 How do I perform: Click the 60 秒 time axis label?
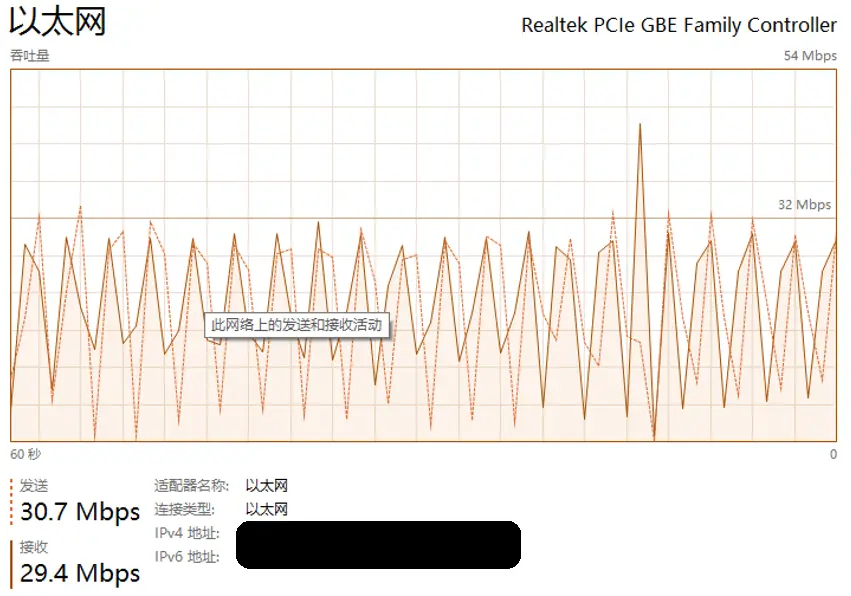pos(26,454)
